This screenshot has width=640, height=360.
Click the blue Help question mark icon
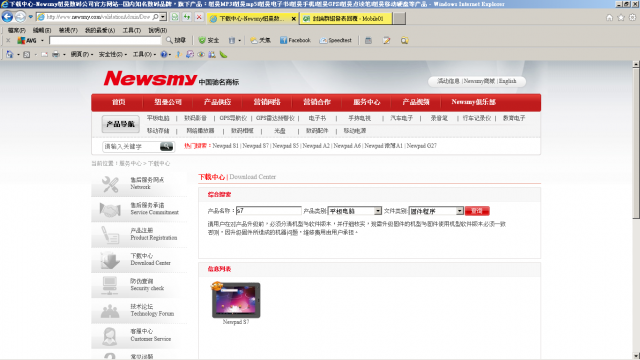(x=164, y=54)
